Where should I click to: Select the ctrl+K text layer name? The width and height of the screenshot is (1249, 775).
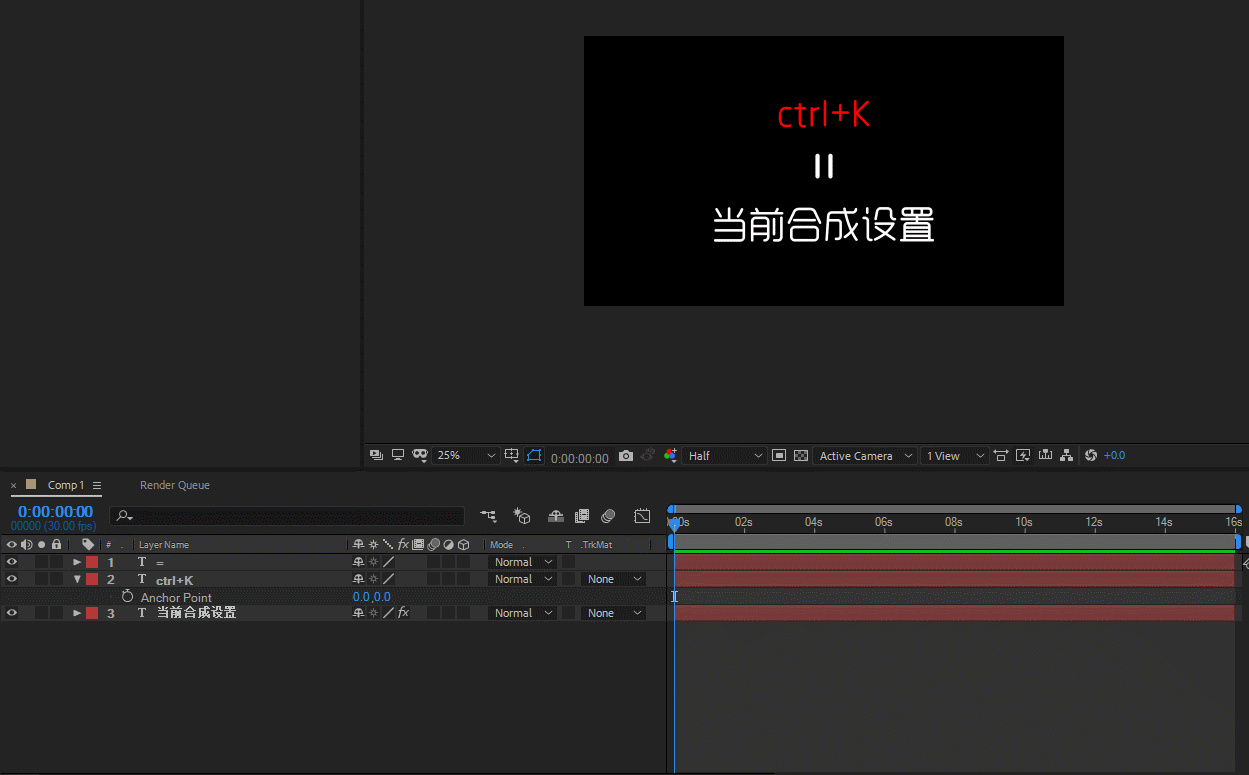pos(175,580)
